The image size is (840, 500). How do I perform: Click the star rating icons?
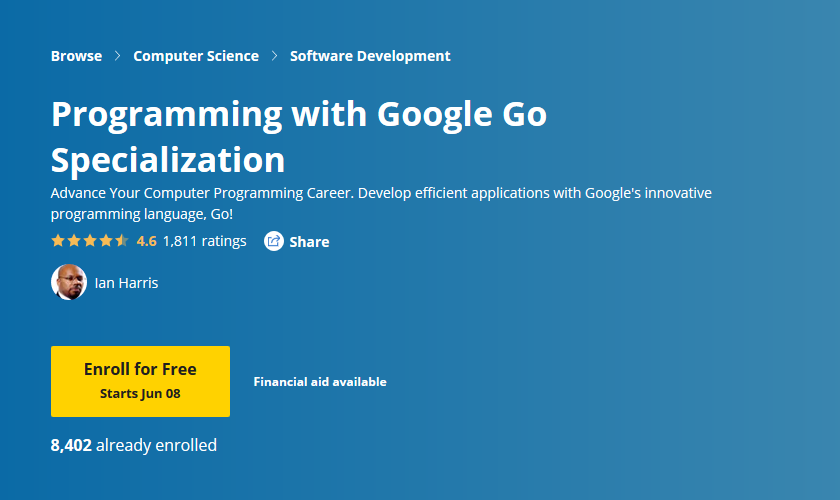point(89,241)
